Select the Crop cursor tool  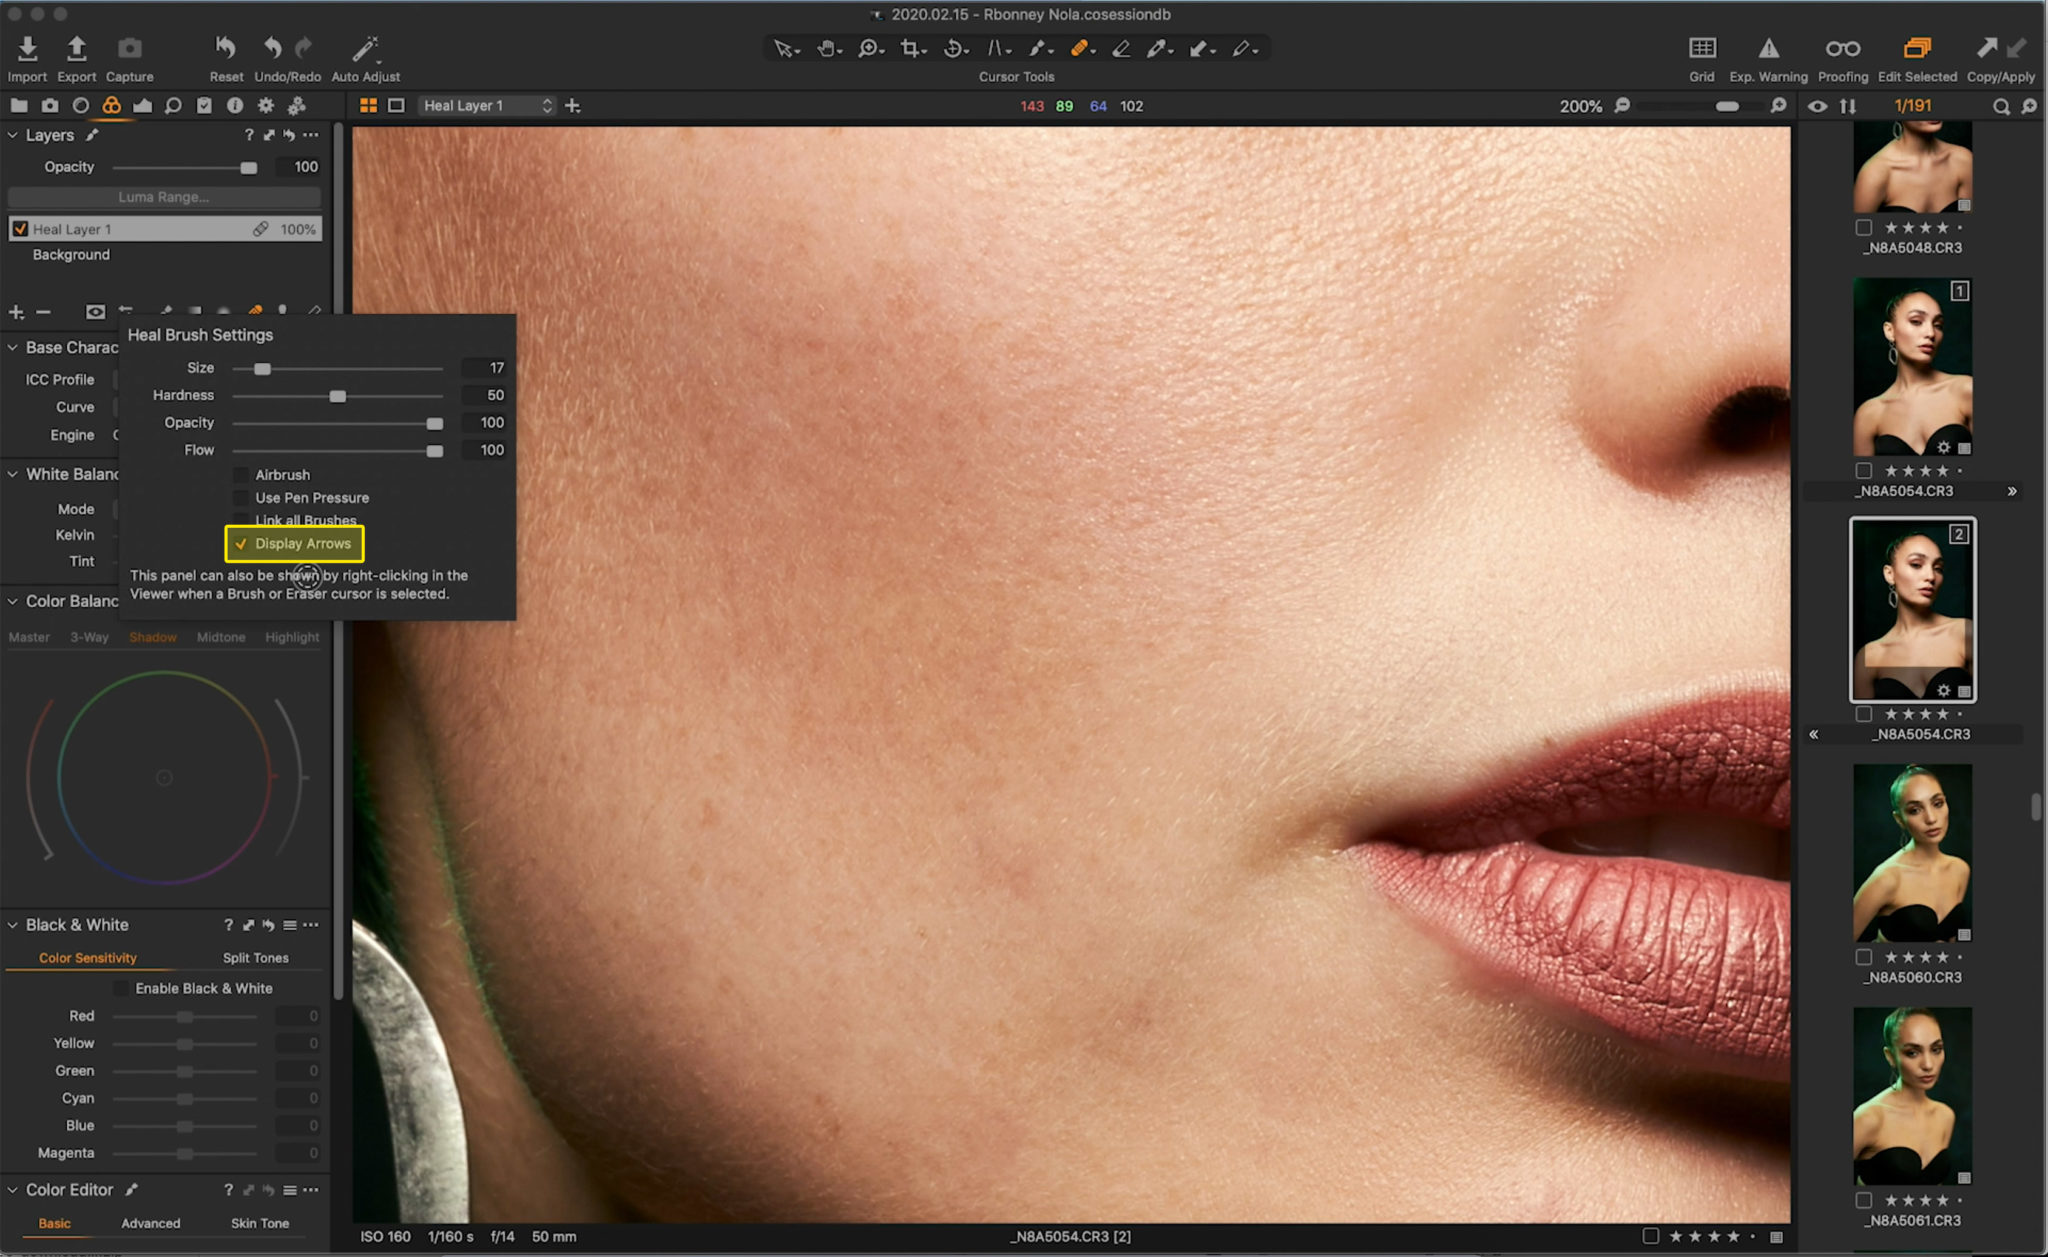911,48
